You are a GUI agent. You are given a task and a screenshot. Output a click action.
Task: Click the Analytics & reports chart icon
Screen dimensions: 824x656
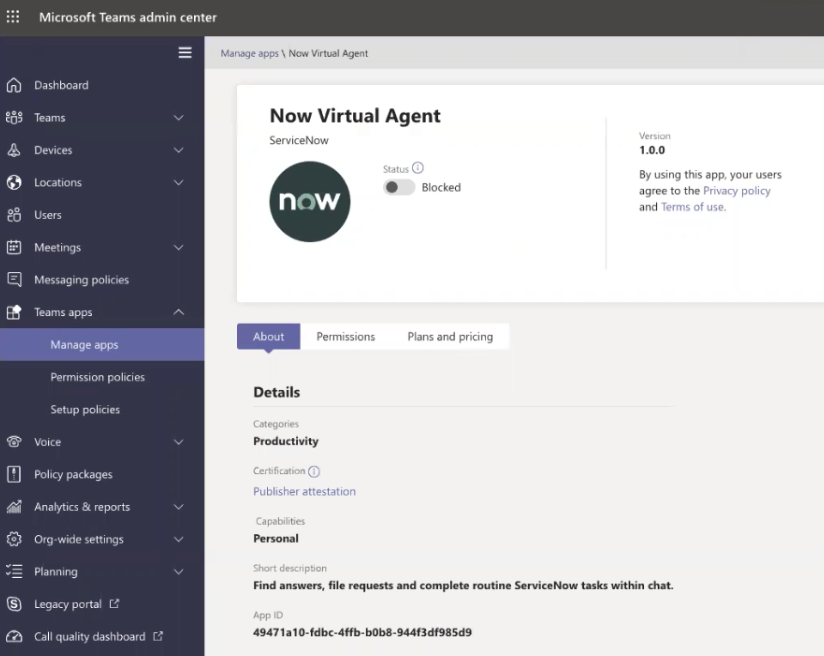point(14,507)
